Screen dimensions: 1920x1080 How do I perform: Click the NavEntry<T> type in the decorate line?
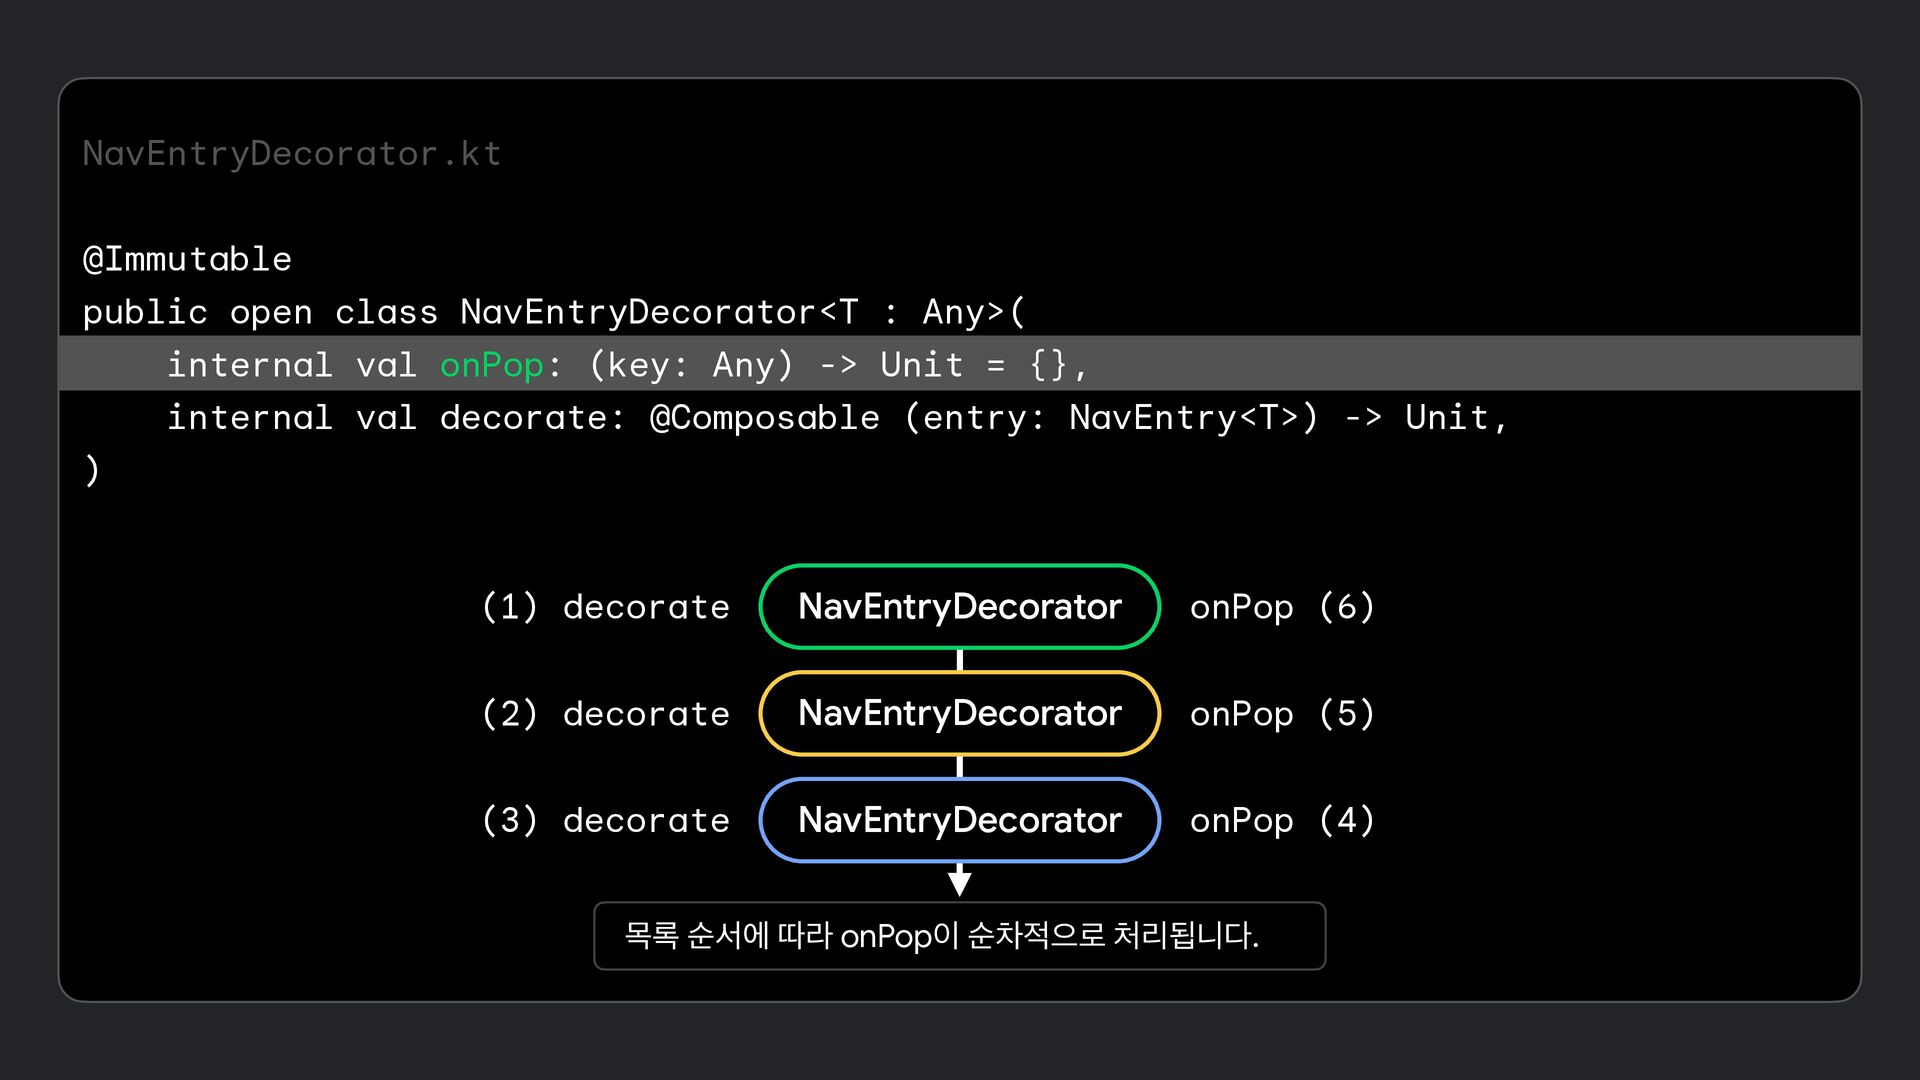[x=1184, y=418]
